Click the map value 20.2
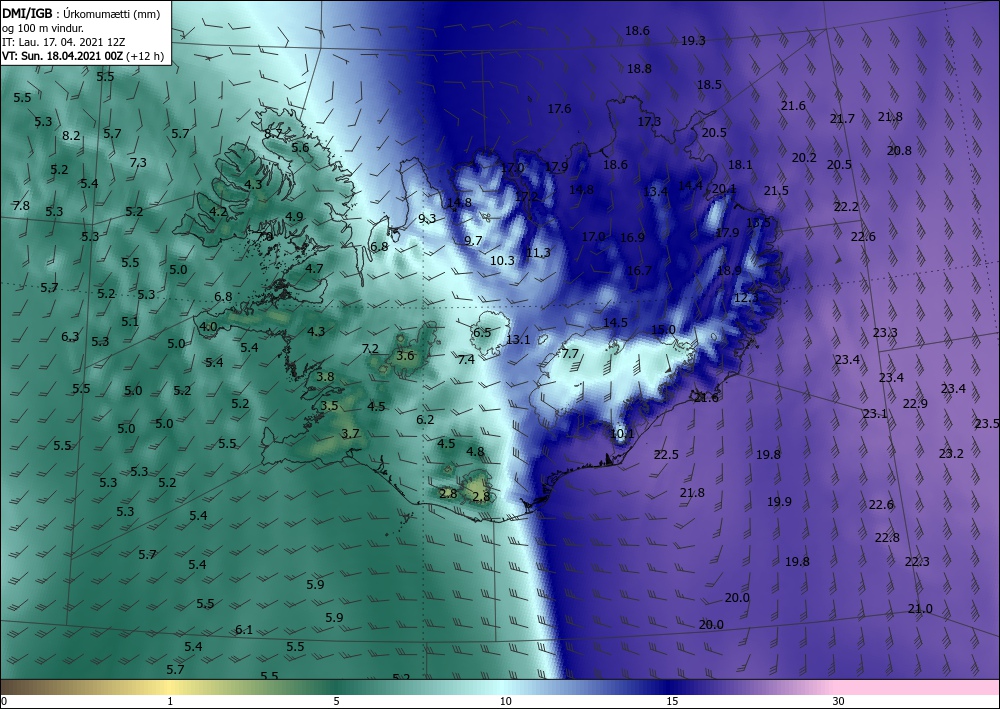 804,157
